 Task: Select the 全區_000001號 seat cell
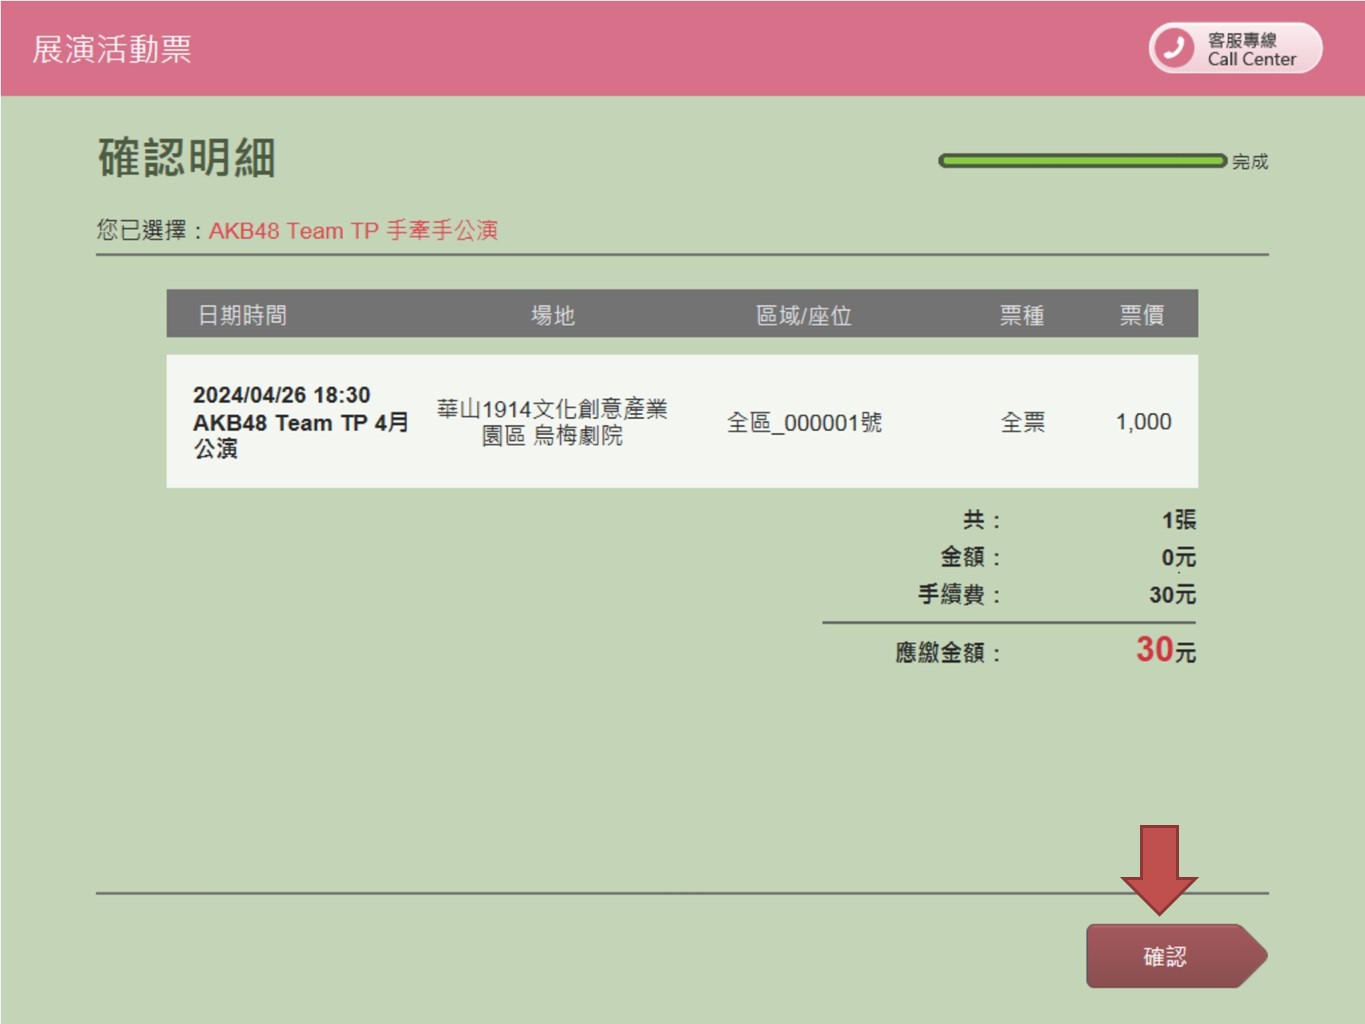pos(804,423)
